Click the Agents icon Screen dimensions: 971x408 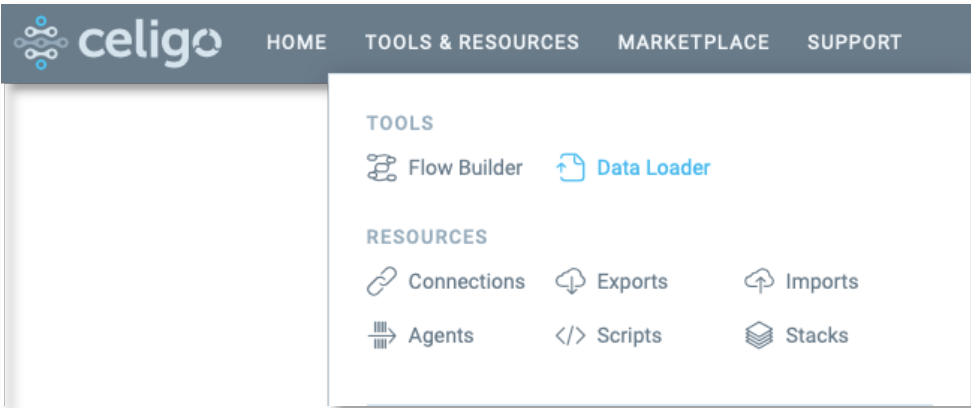(x=383, y=336)
